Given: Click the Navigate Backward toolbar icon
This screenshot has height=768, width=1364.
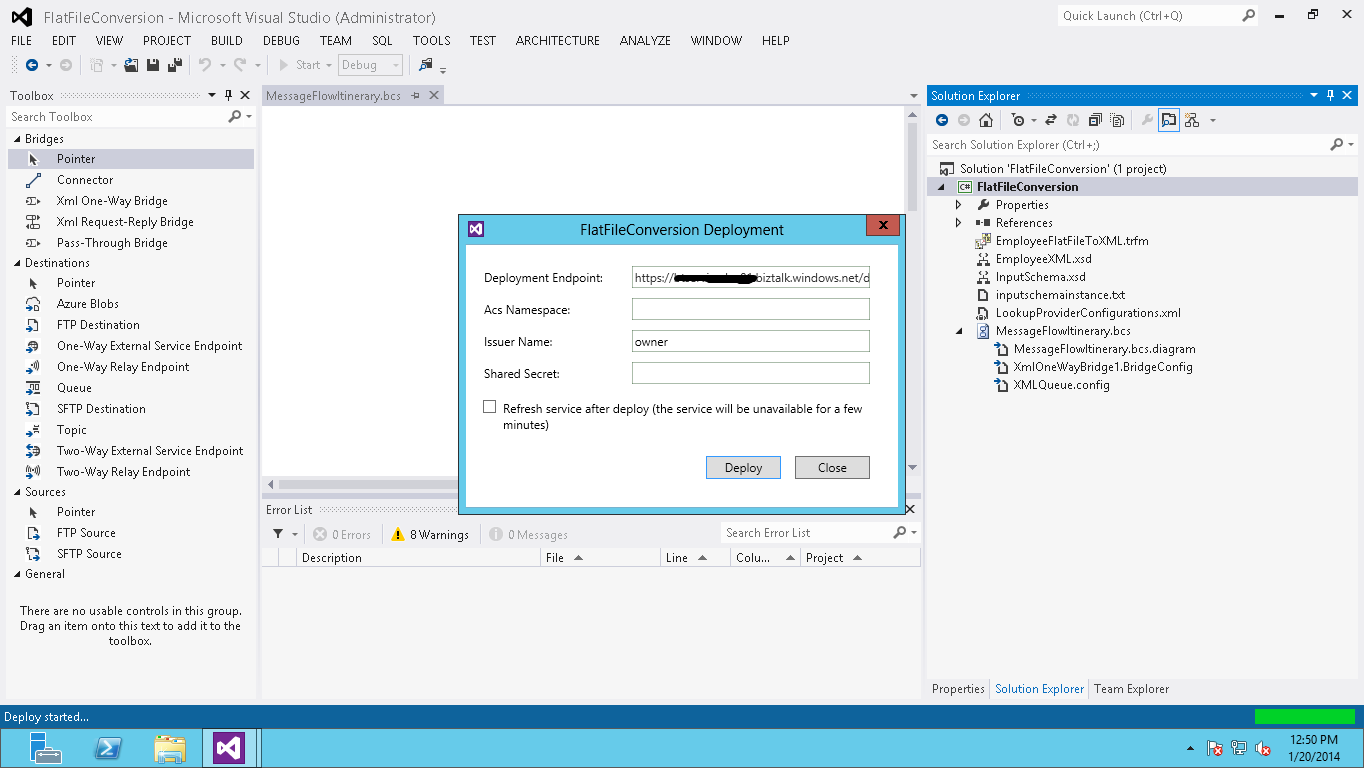Looking at the screenshot, I should pyautogui.click(x=32, y=65).
